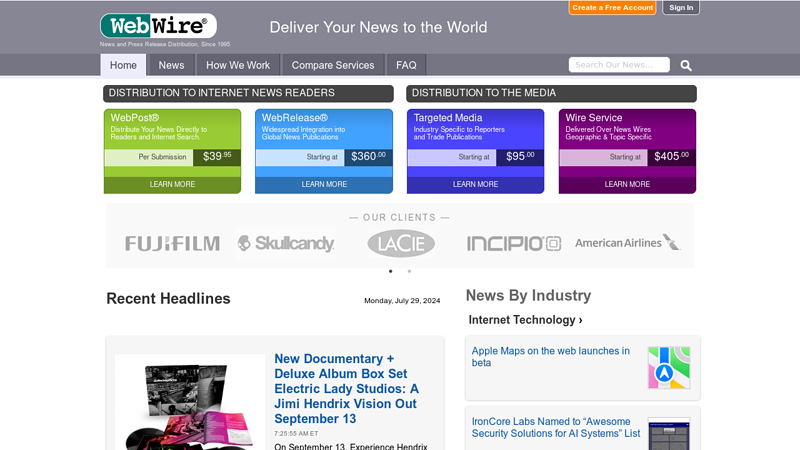Click the News By Industry heading

coord(528,295)
